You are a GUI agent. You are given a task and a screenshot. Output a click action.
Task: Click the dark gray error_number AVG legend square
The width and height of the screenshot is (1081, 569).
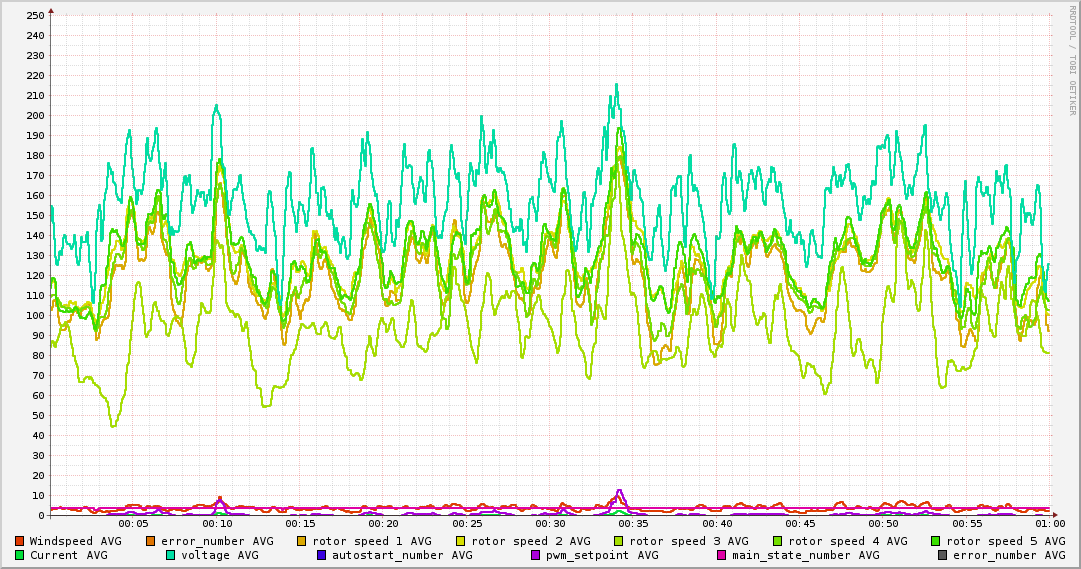click(x=942, y=555)
